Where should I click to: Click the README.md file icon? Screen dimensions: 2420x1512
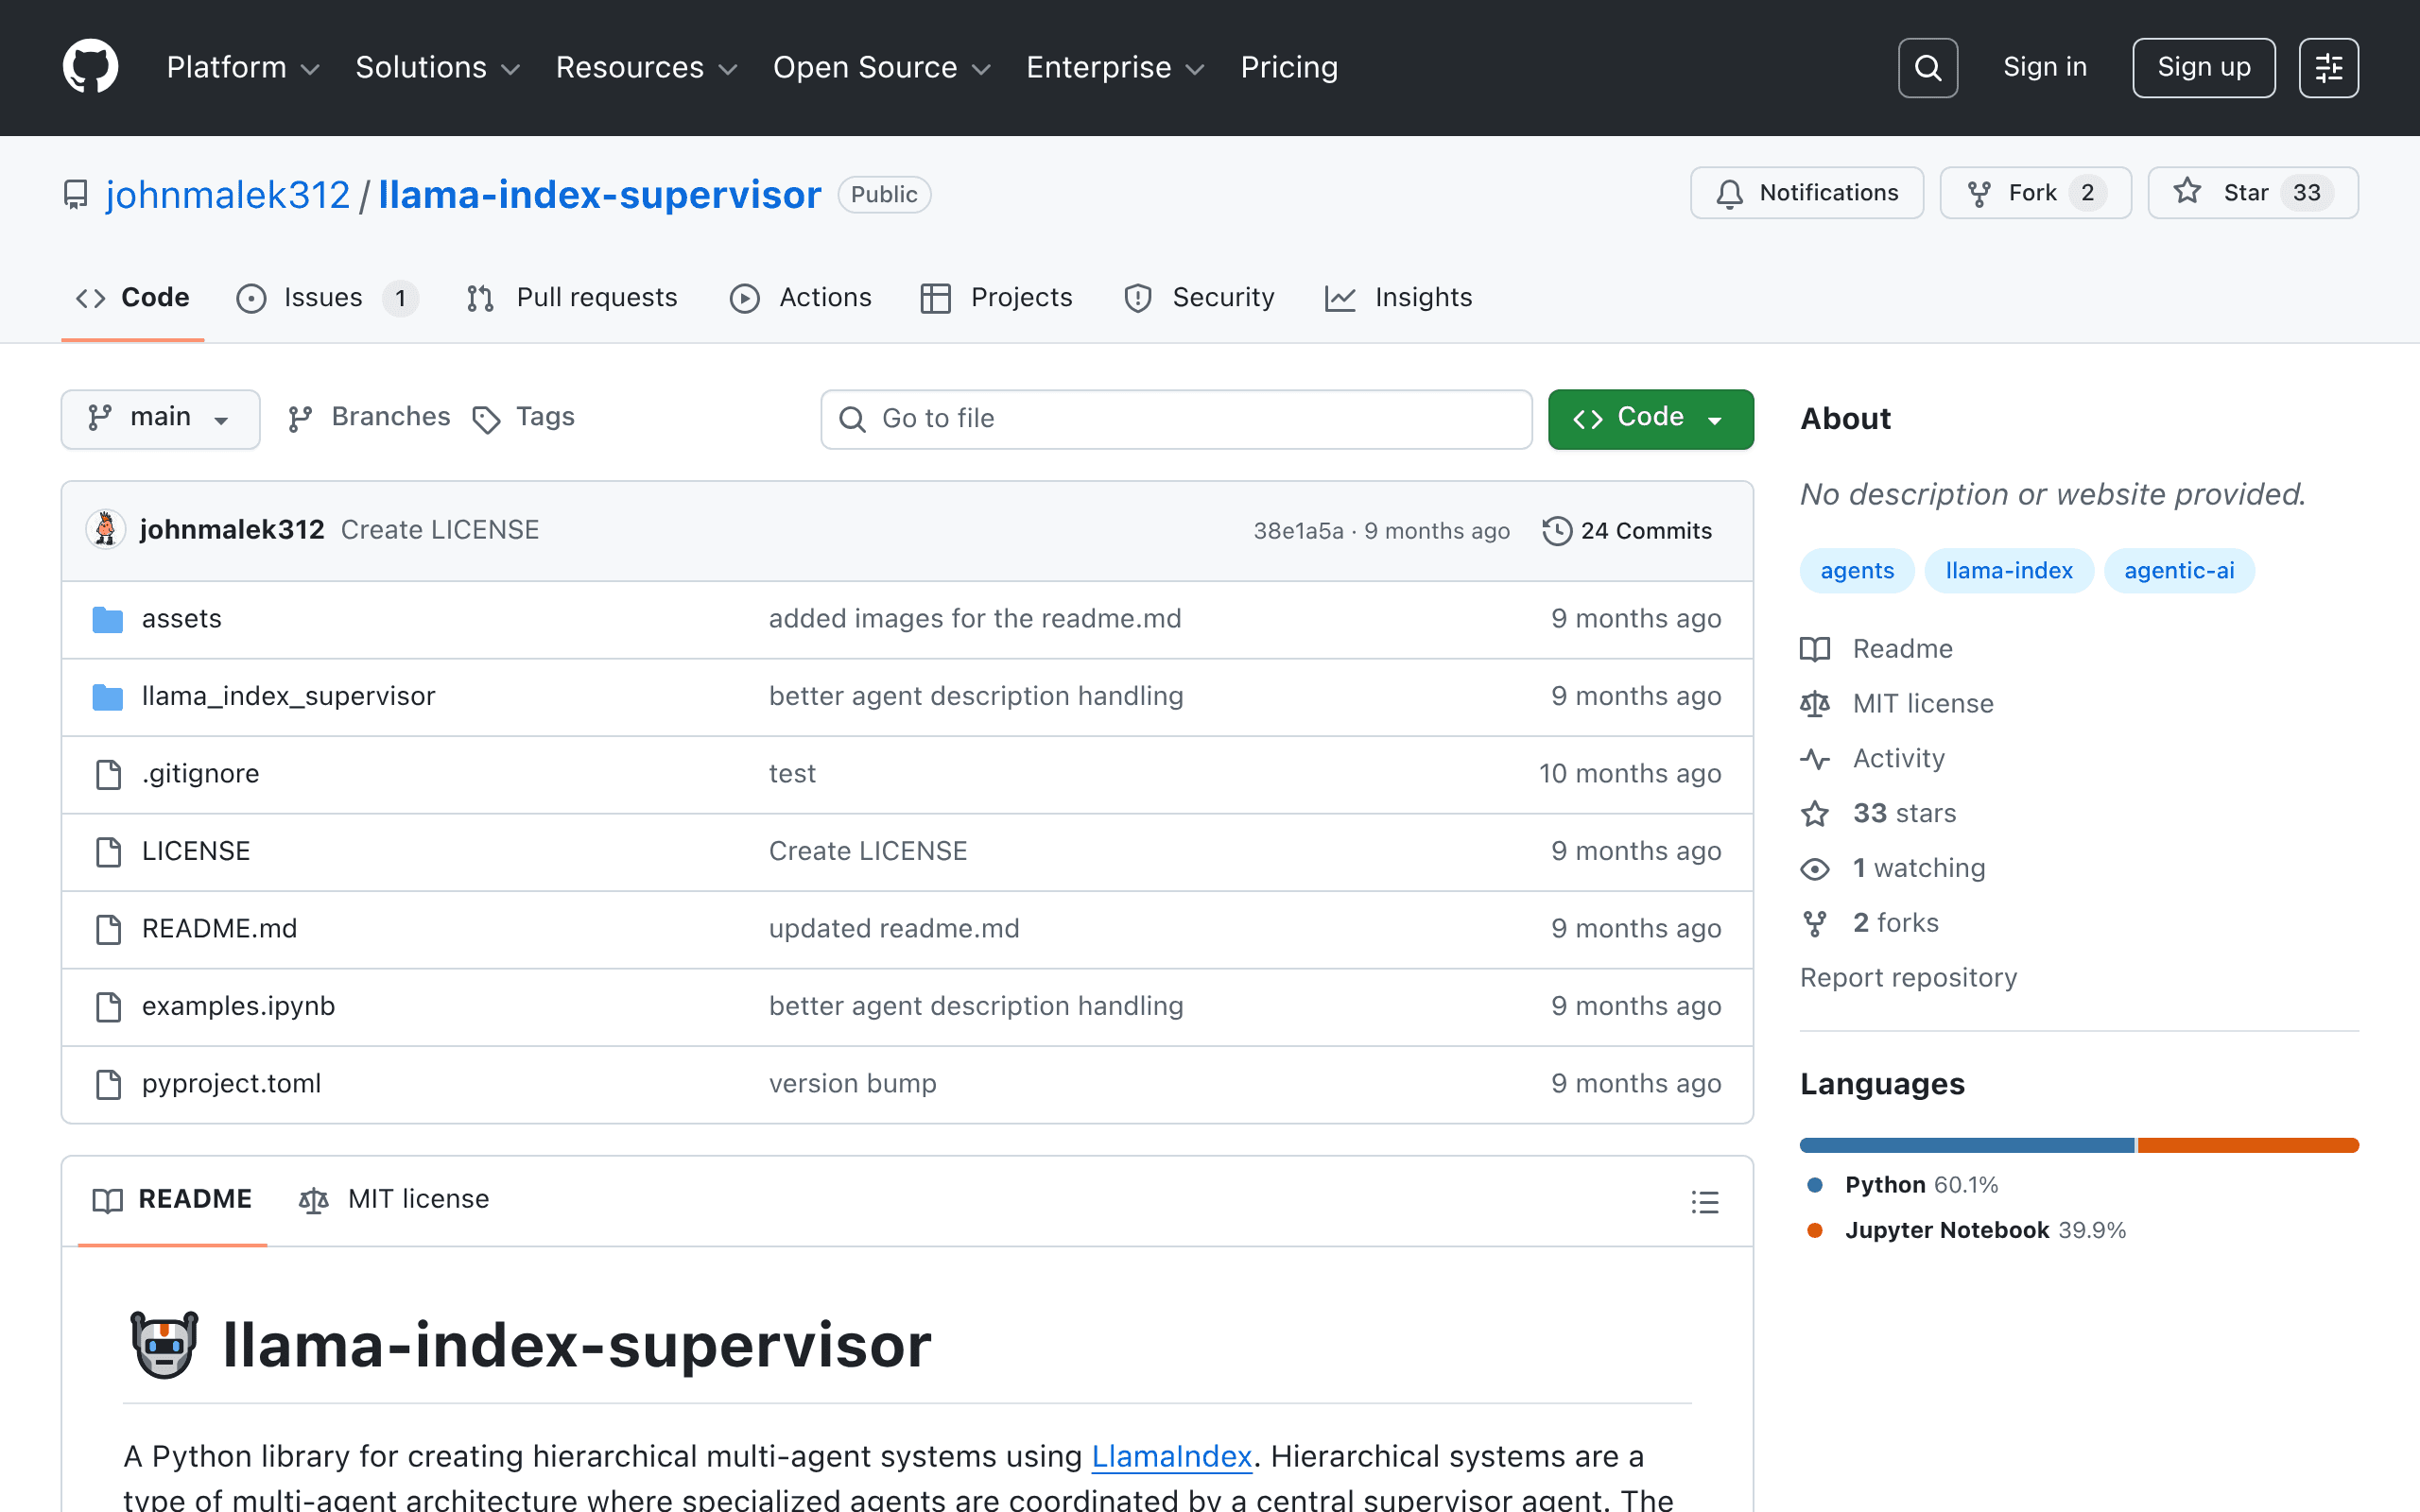[x=108, y=929]
